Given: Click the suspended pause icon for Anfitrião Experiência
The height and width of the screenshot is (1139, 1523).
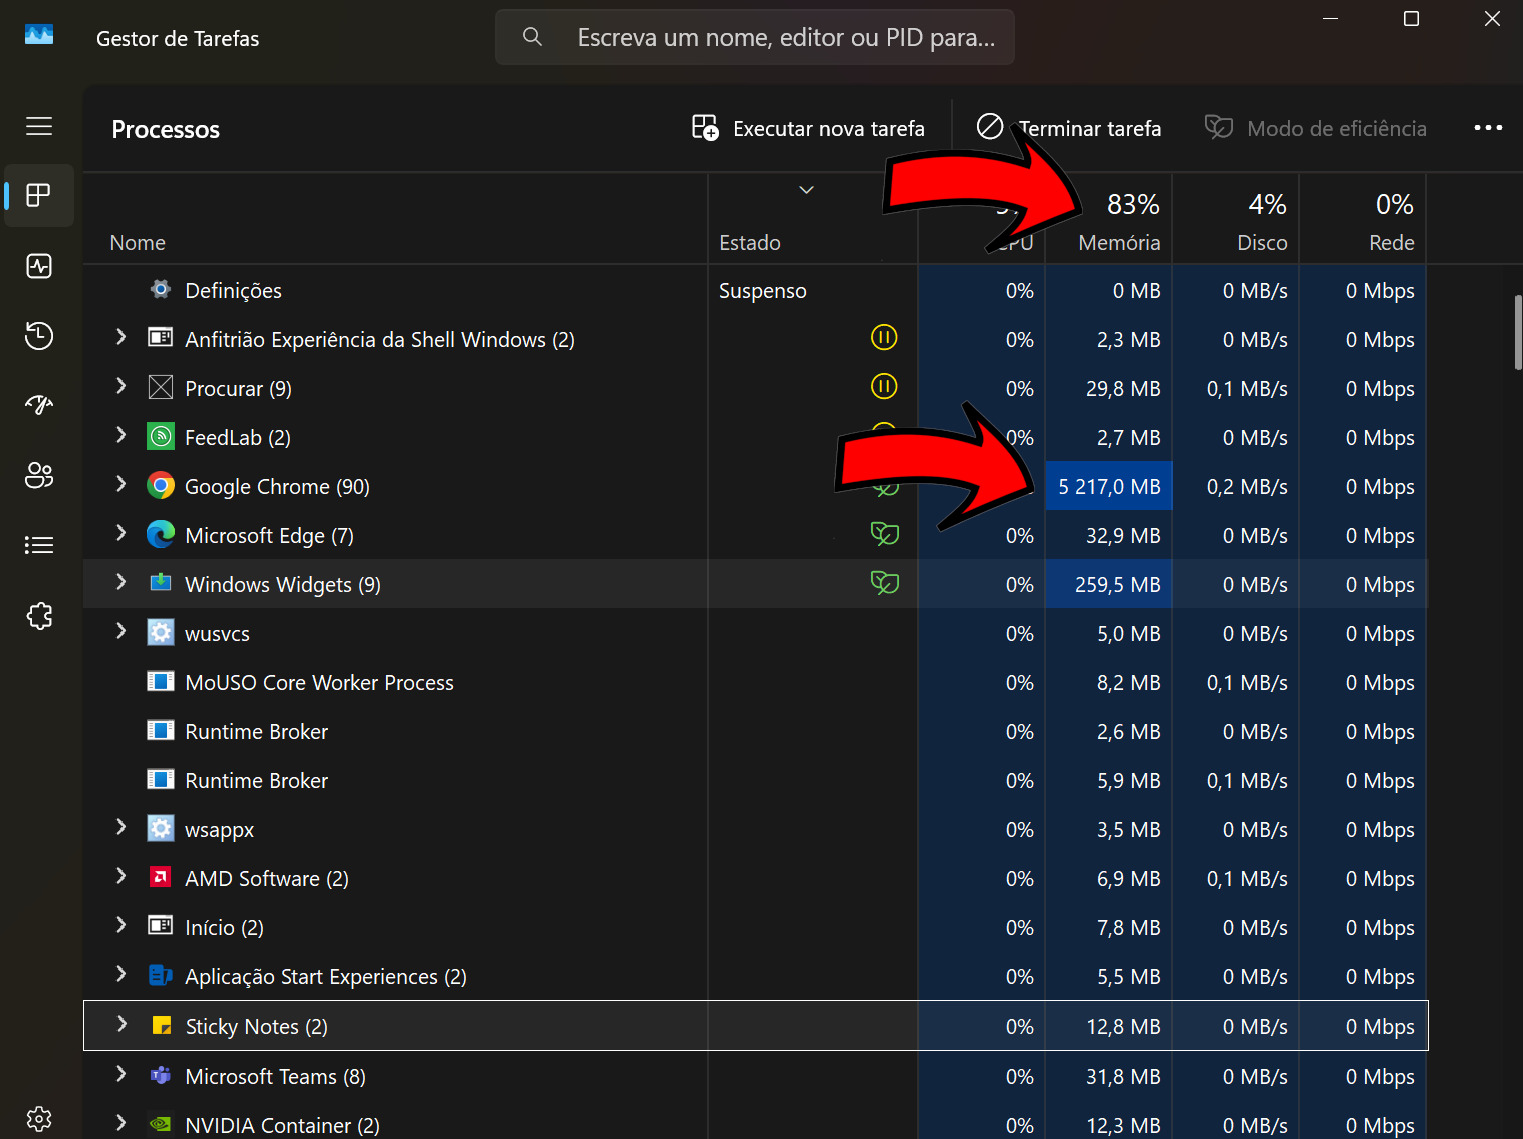Looking at the screenshot, I should pyautogui.click(x=884, y=337).
